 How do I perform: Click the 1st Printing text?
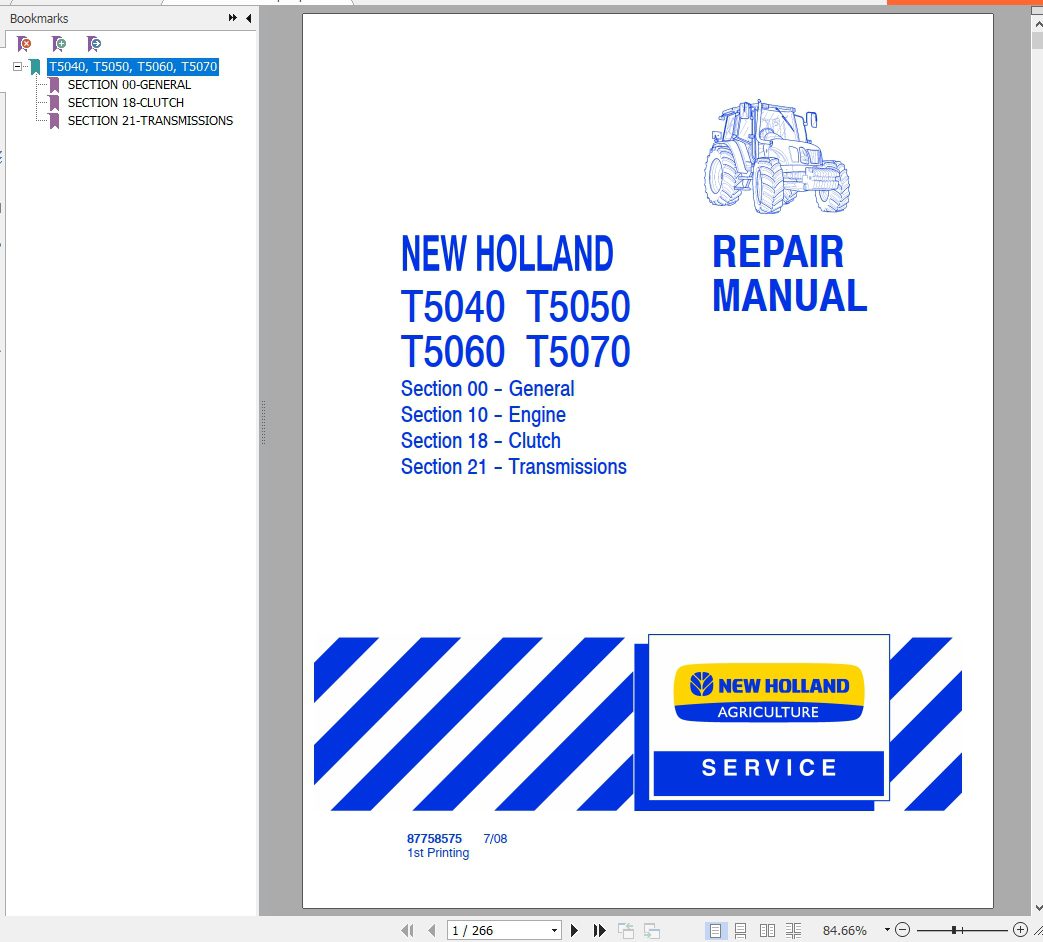[438, 853]
